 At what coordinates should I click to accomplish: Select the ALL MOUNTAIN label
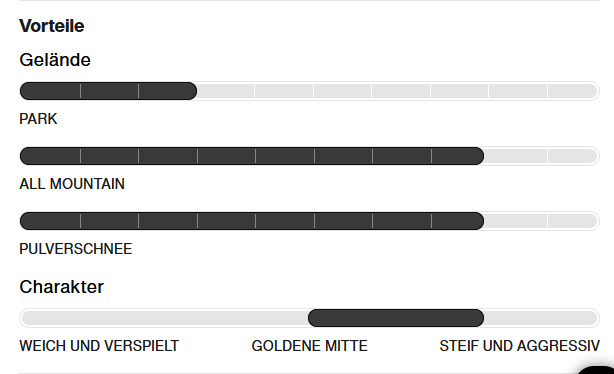(72, 184)
